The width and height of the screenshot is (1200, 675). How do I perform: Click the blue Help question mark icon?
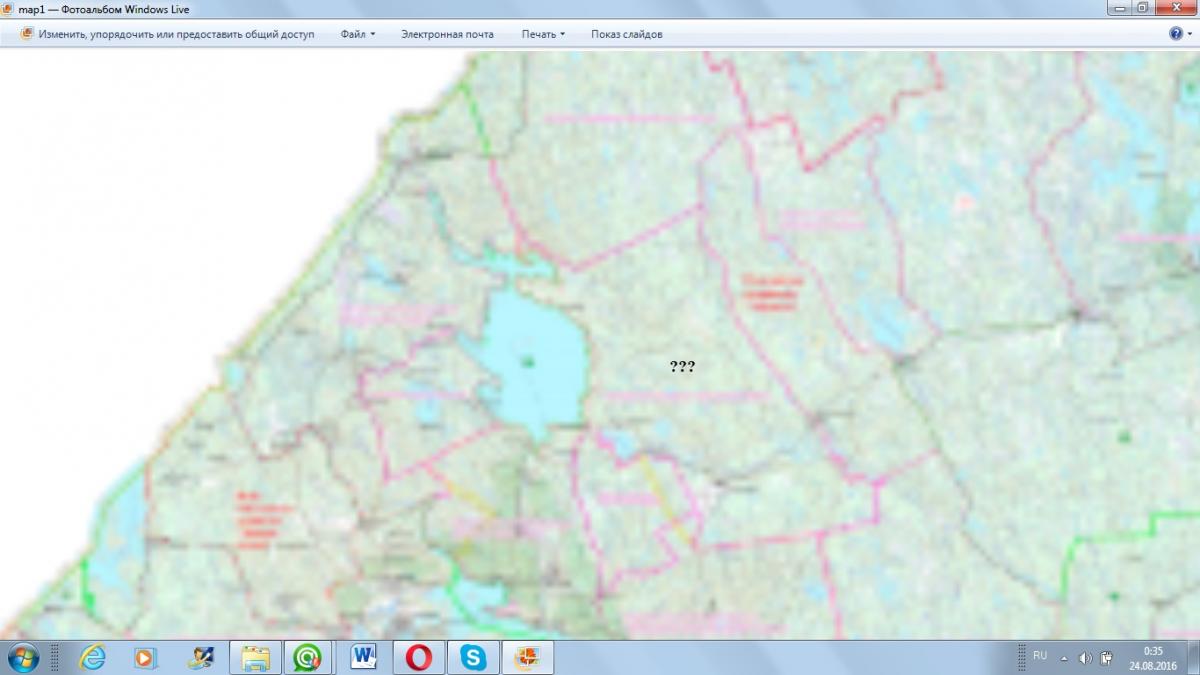point(1176,34)
